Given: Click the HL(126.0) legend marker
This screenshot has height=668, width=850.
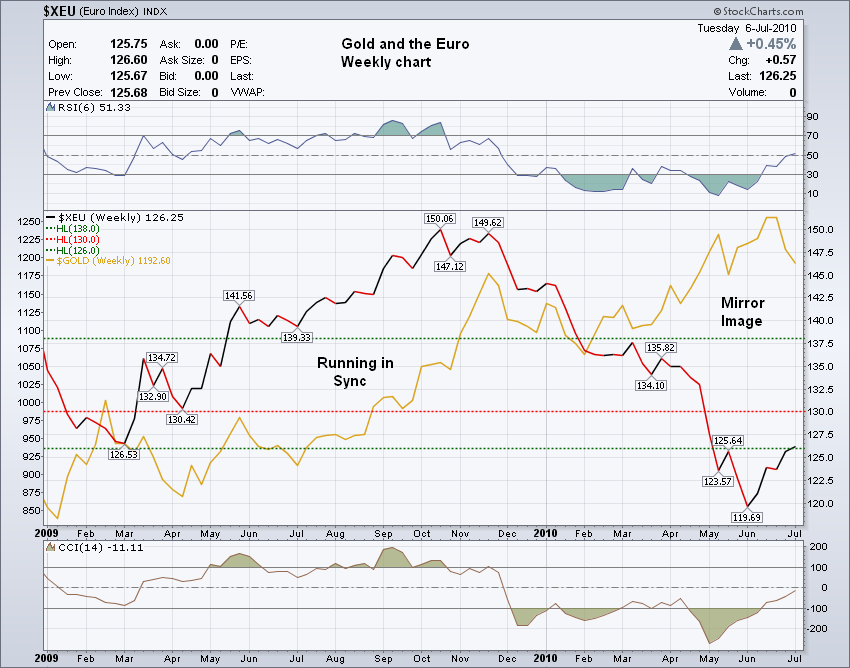Looking at the screenshot, I should pos(52,249).
